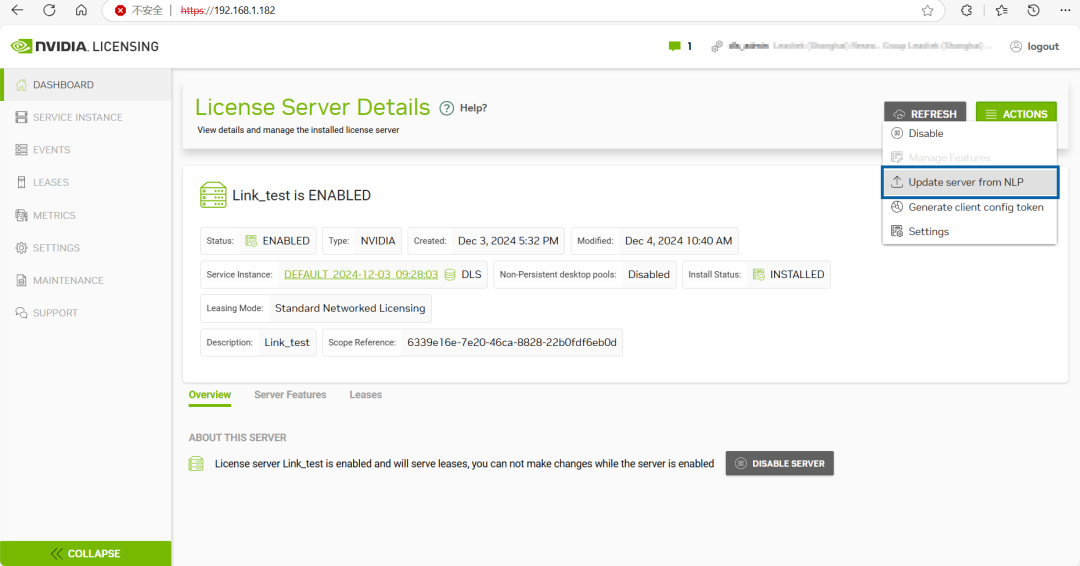Switch to Overview tab
Image resolution: width=1080 pixels, height=566 pixels.
(210, 395)
